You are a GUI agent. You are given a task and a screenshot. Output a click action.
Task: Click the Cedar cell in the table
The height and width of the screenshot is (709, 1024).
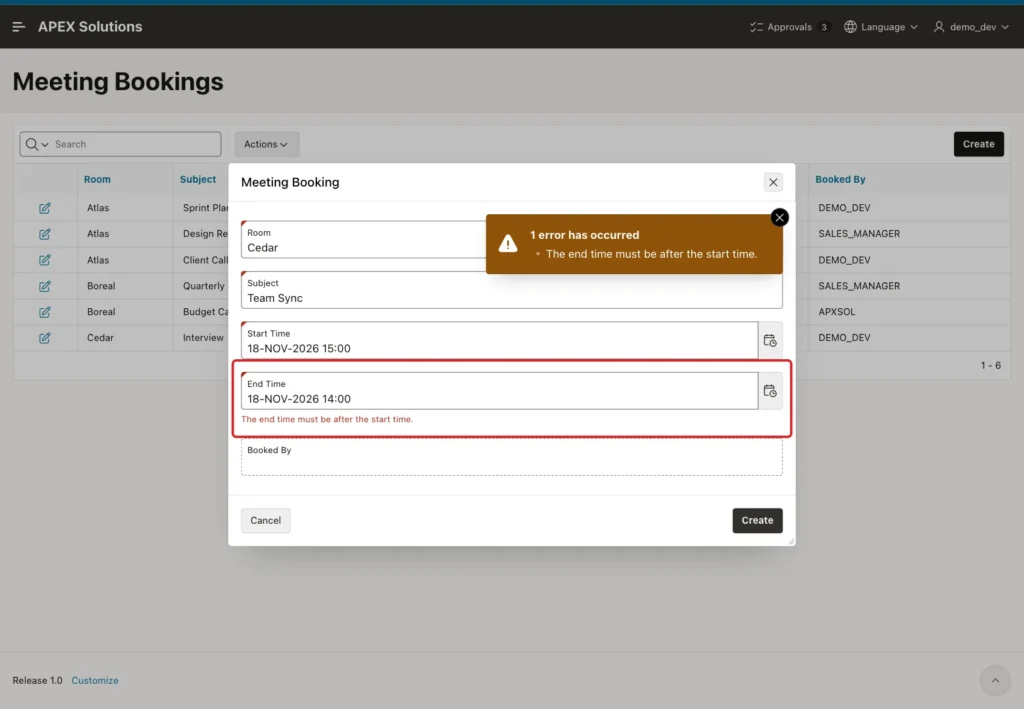(x=100, y=338)
